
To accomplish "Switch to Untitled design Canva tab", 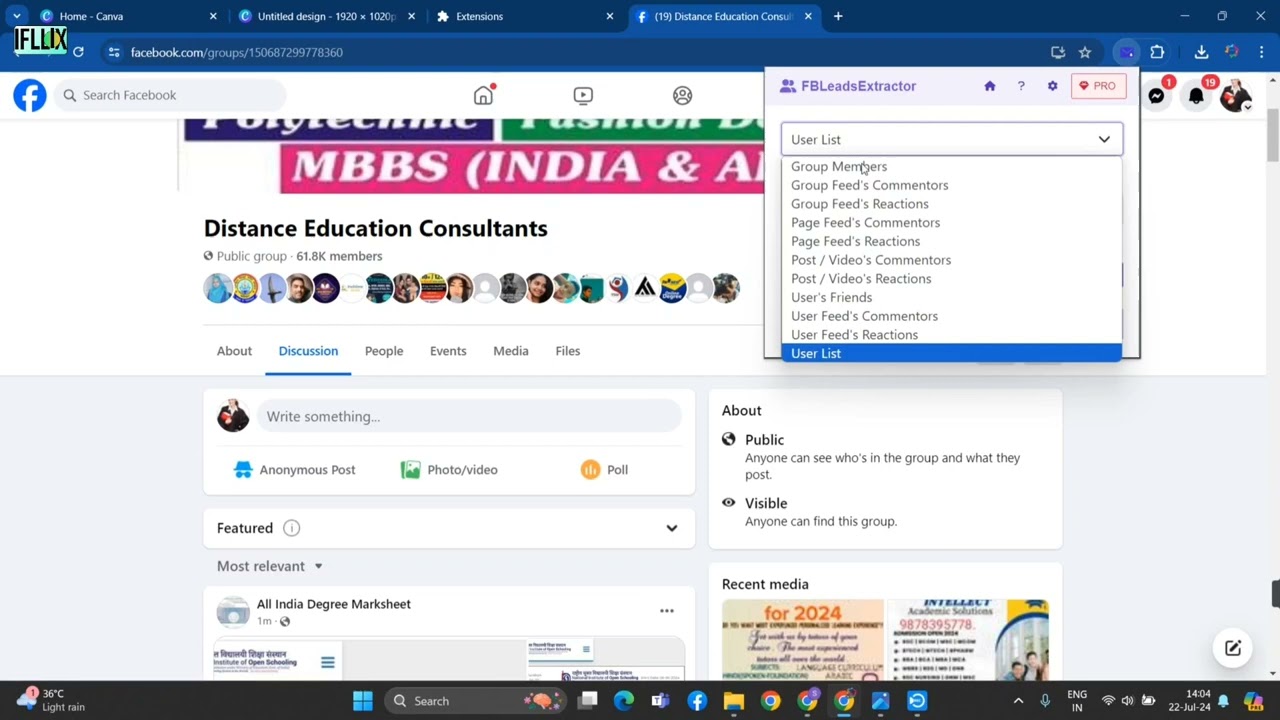I will (x=325, y=16).
